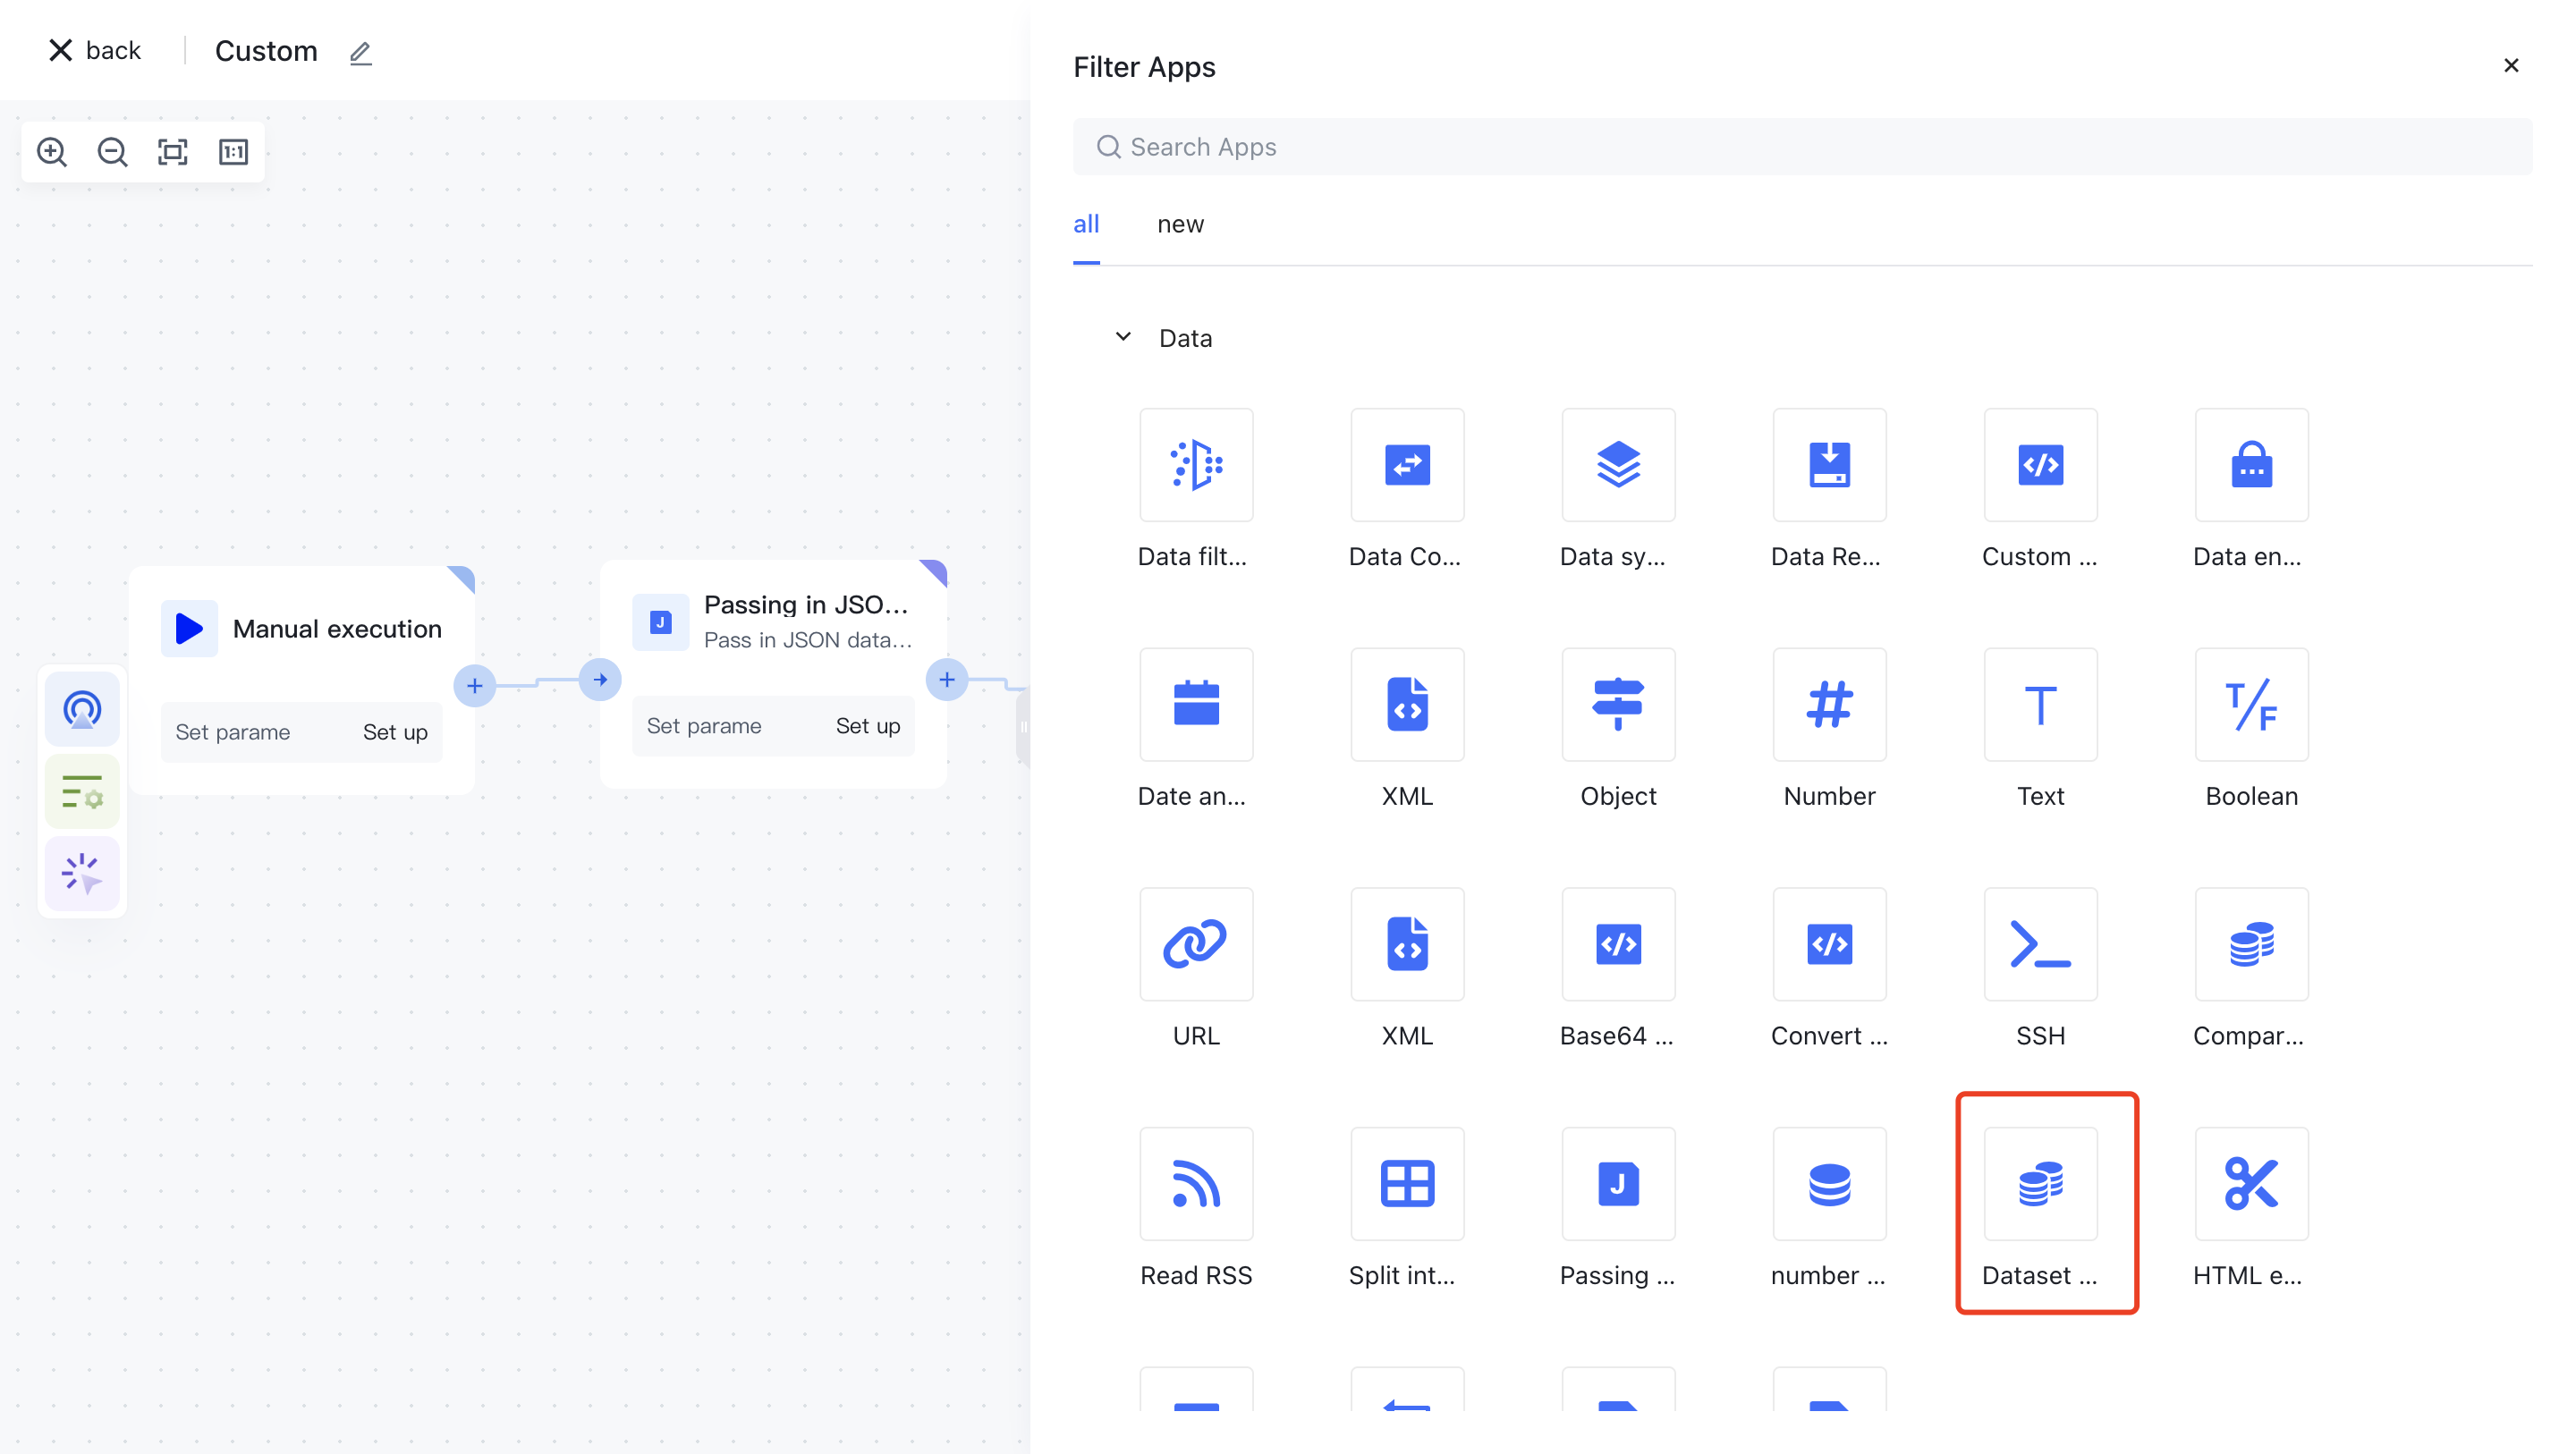Switch to the new tab
2576x1454 pixels.
(x=1180, y=224)
